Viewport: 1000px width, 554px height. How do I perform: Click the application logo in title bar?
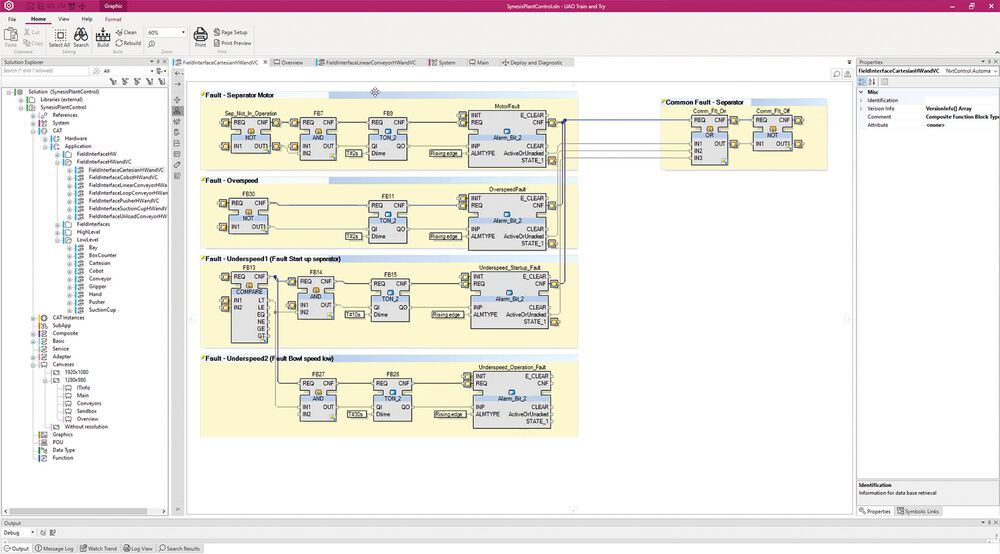pyautogui.click(x=9, y=6)
